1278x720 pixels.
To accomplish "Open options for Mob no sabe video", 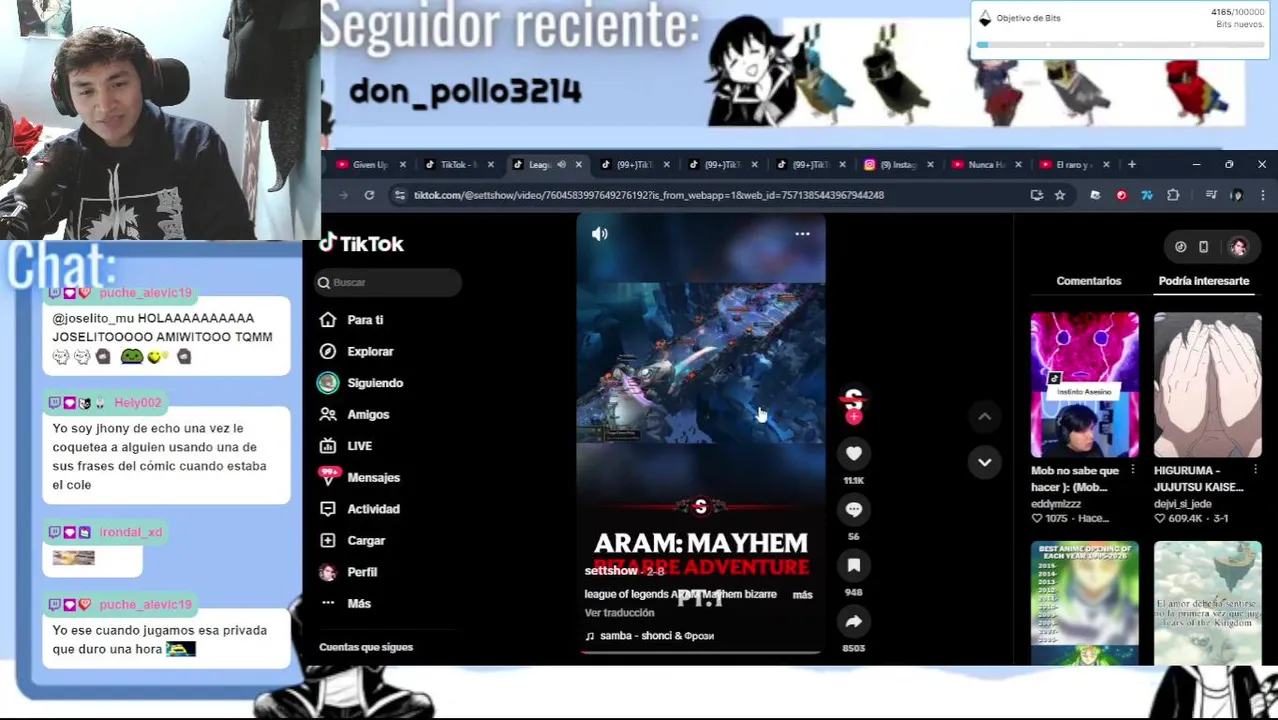I will click(x=1132, y=470).
